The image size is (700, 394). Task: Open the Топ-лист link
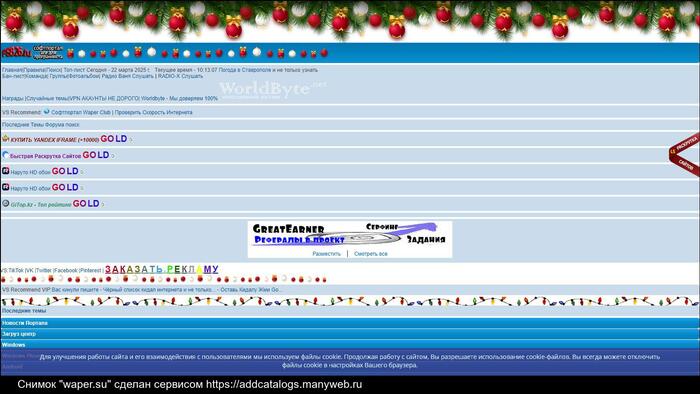(74, 70)
